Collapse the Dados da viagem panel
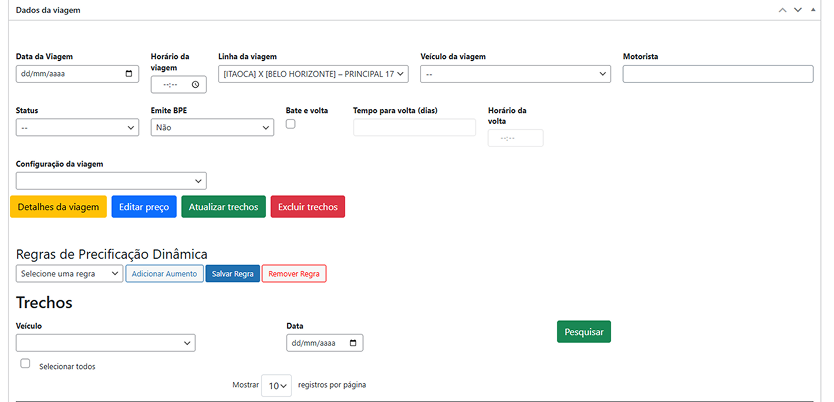This screenshot has height=402, width=834. 815,9
